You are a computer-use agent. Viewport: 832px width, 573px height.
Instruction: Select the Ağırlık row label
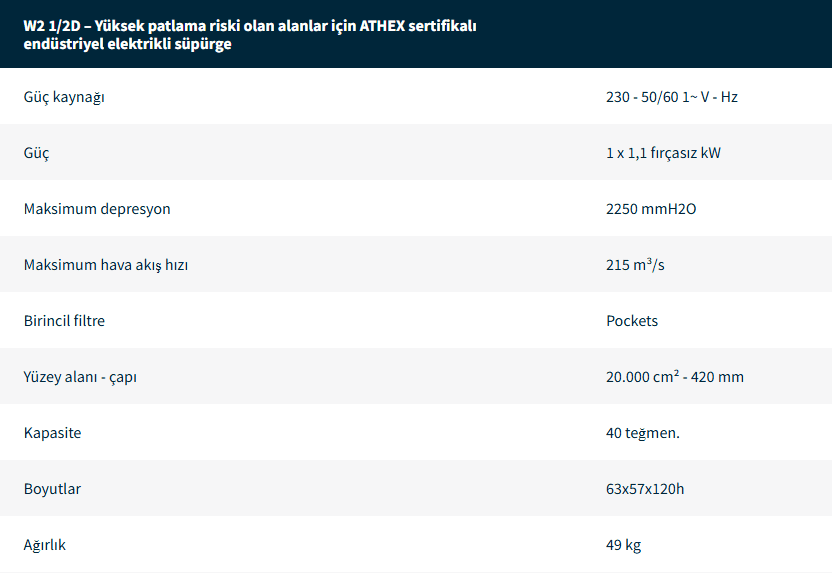click(45, 545)
